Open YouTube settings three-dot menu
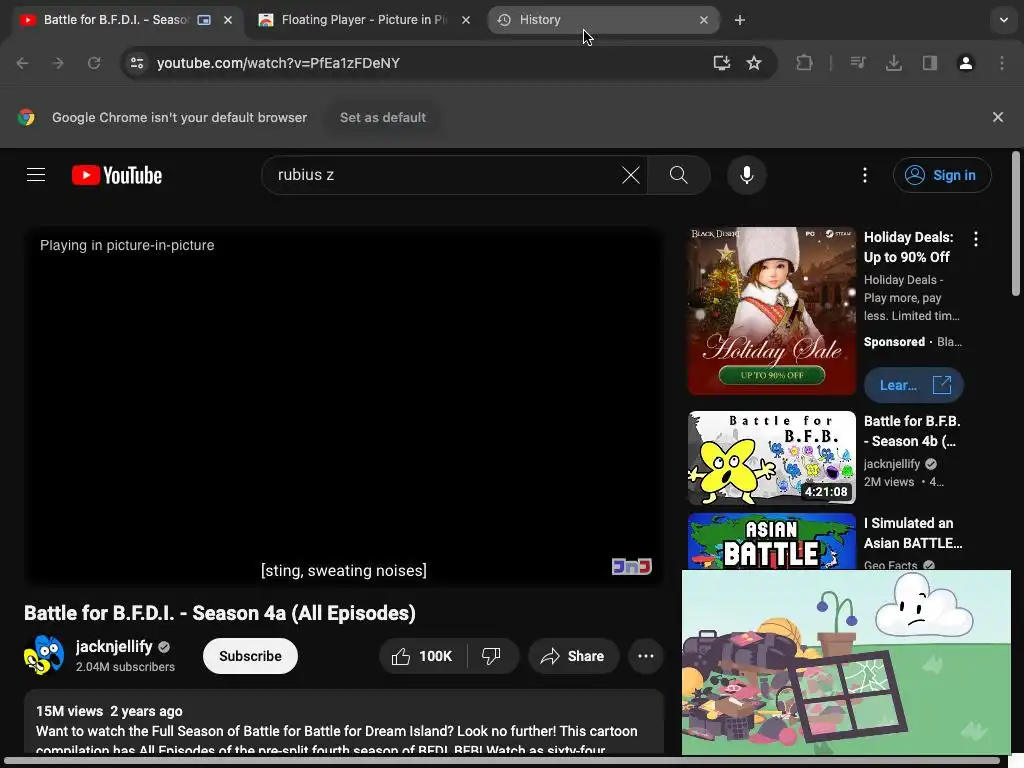The height and width of the screenshot is (768, 1024). coord(865,175)
